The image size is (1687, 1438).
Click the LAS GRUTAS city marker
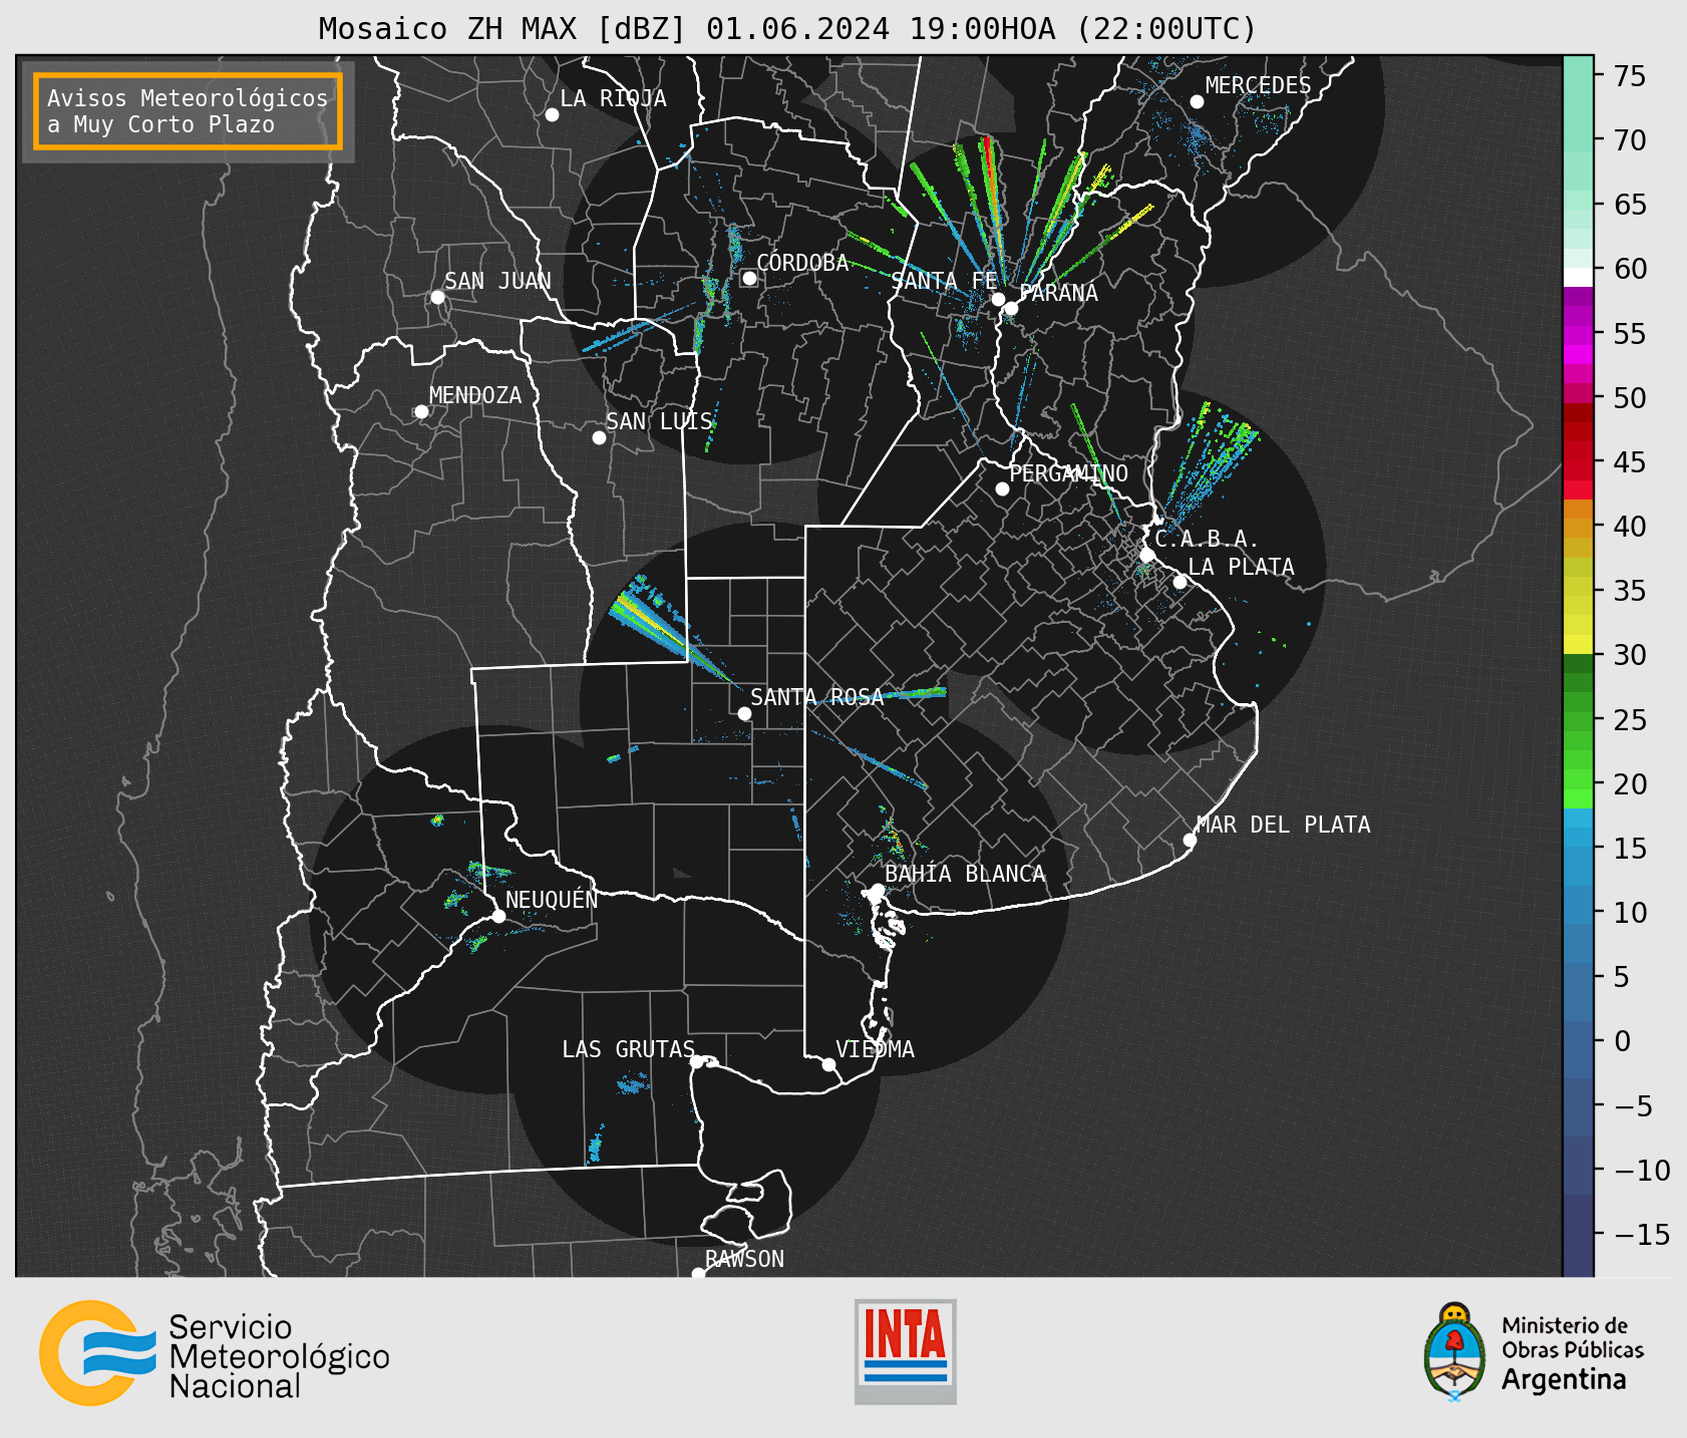(x=697, y=1062)
